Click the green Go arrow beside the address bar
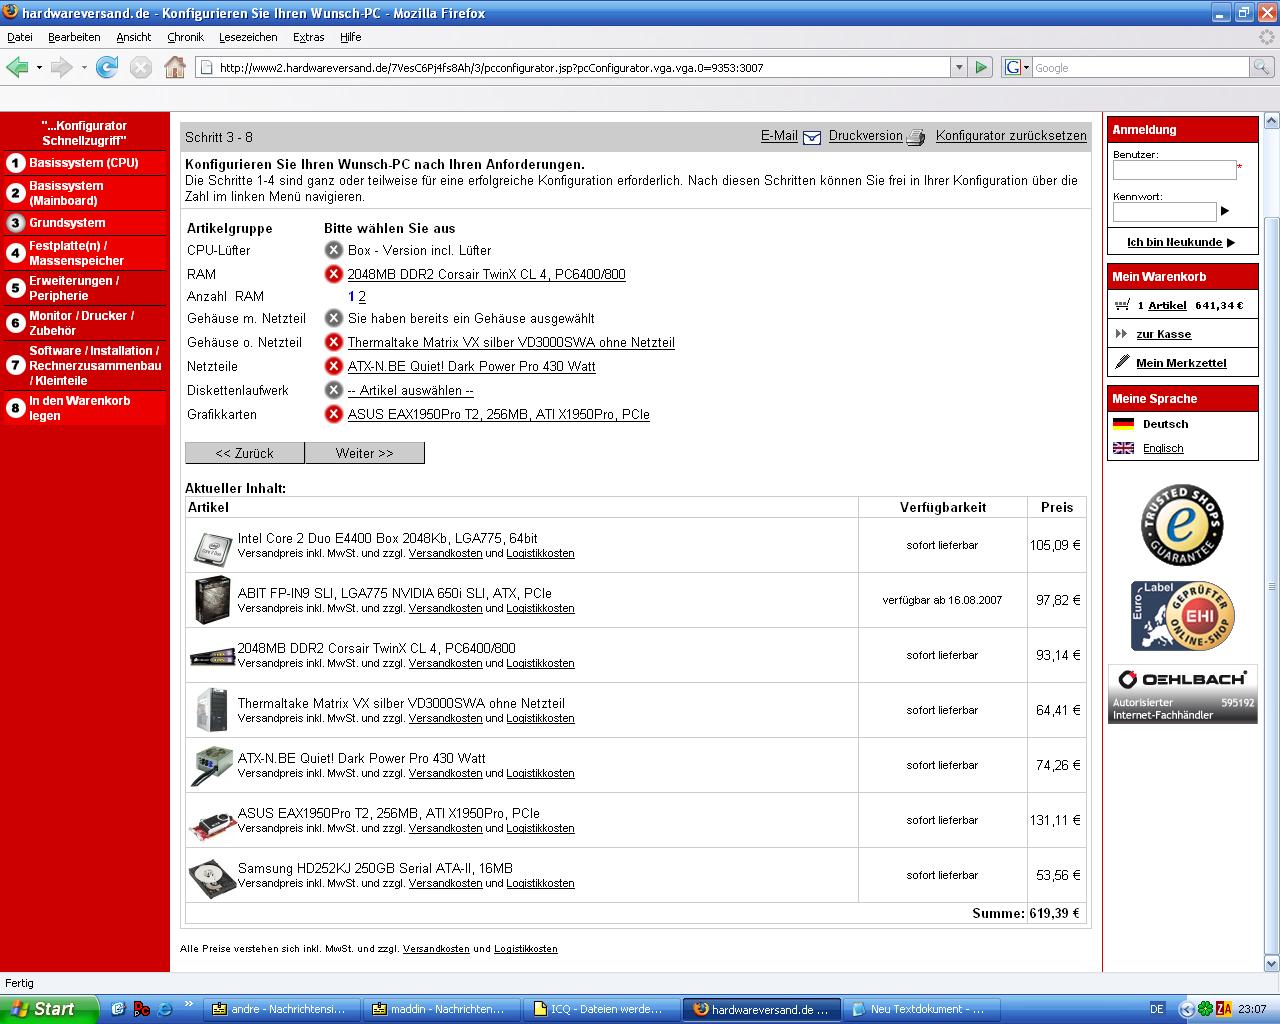This screenshot has height=1024, width=1280. [981, 67]
